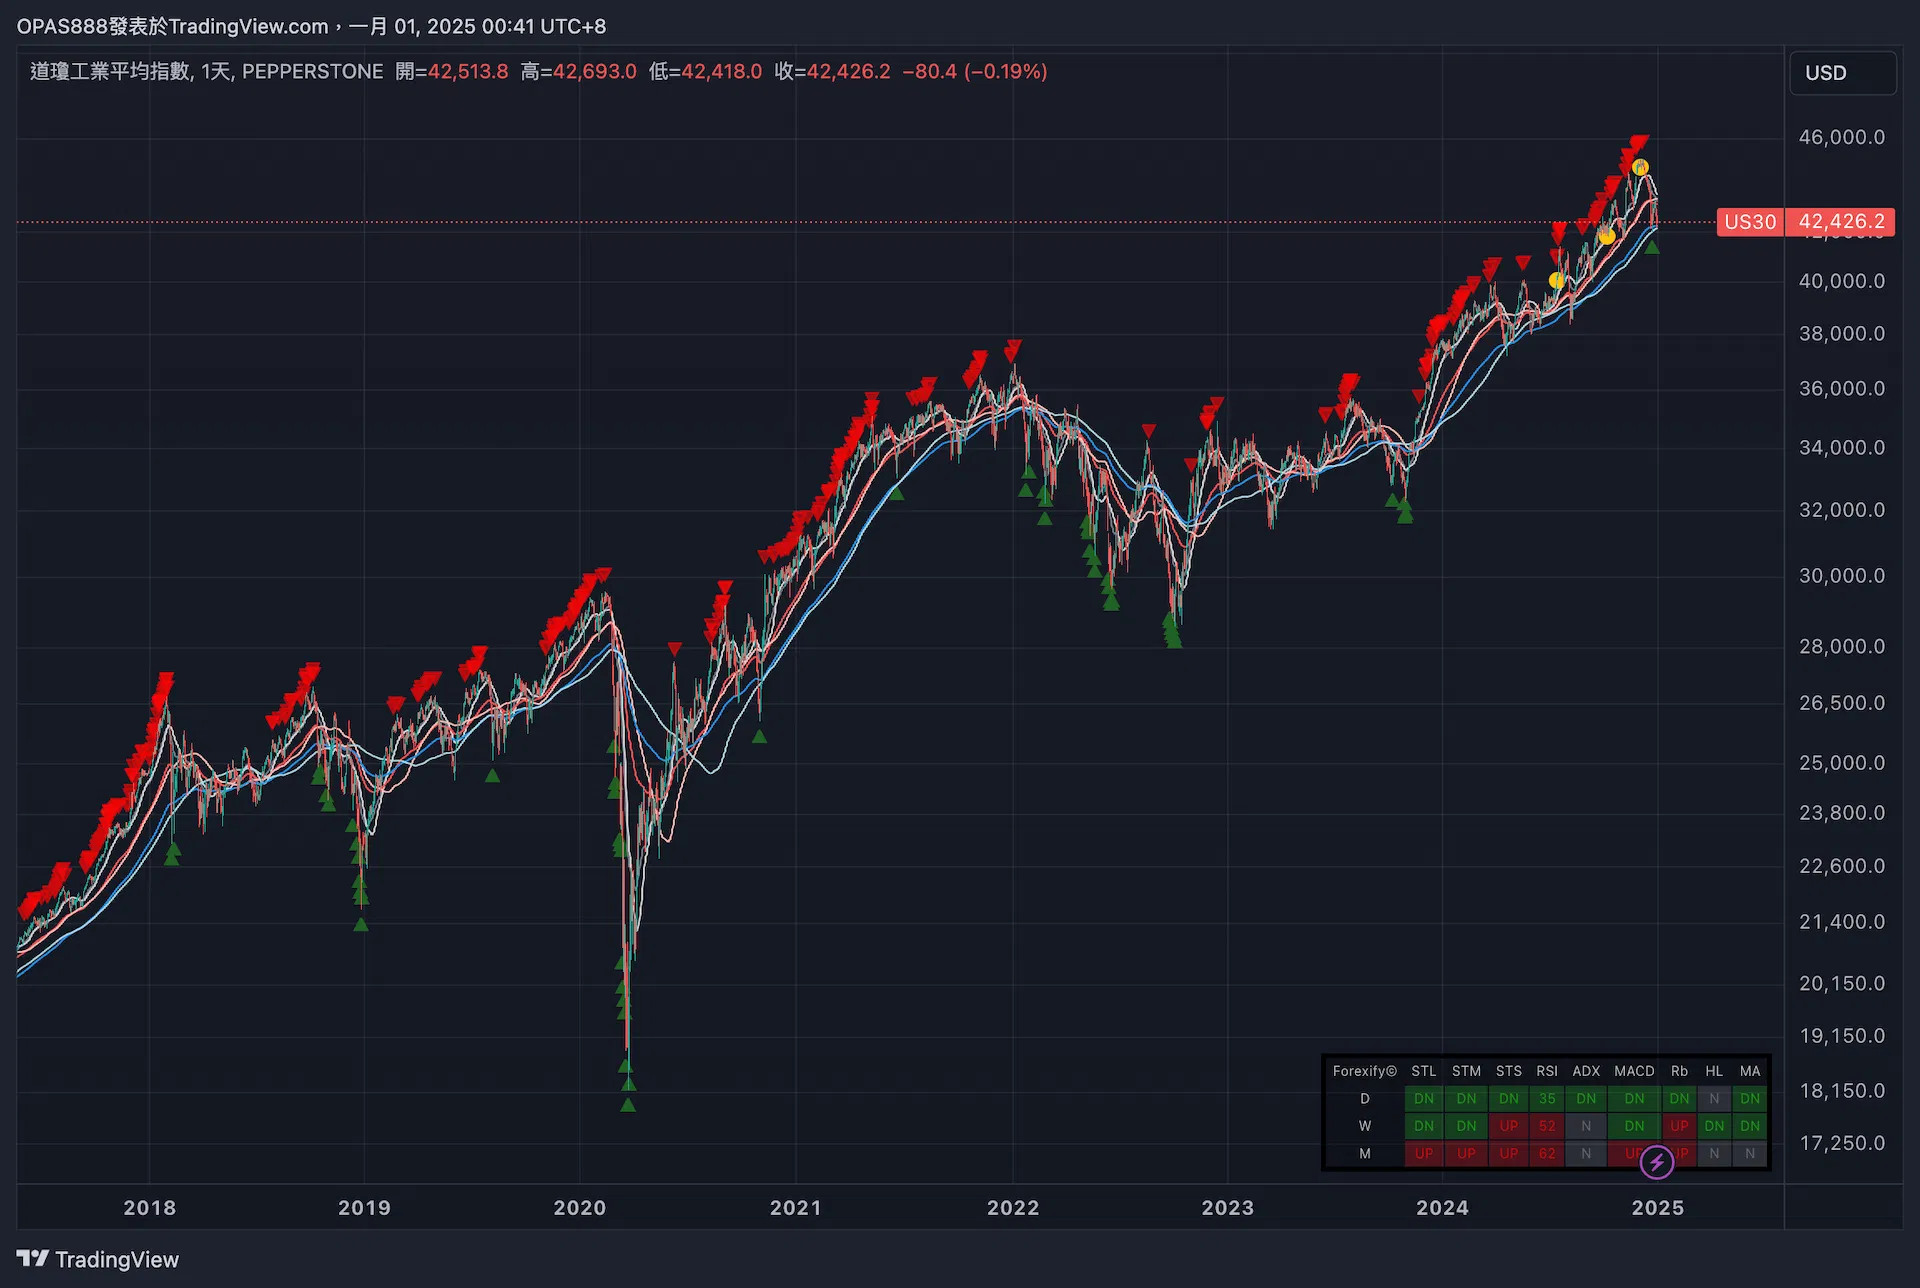Viewport: 1920px width, 1288px height.
Task: Click the purple lightning bolt icon
Action: point(1657,1162)
